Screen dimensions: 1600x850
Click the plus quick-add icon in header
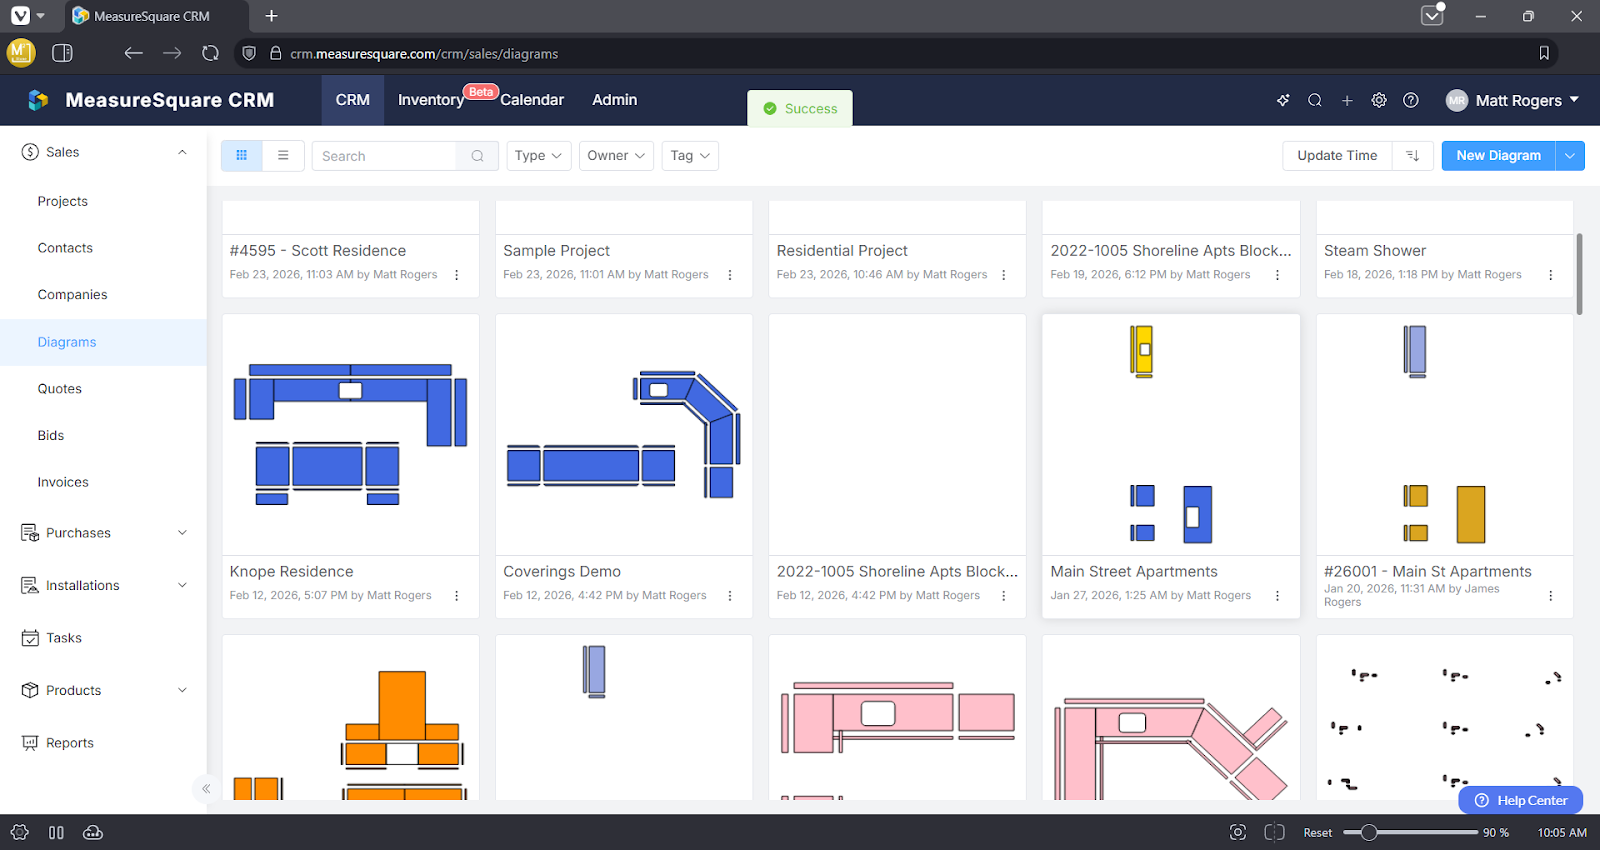(x=1347, y=100)
